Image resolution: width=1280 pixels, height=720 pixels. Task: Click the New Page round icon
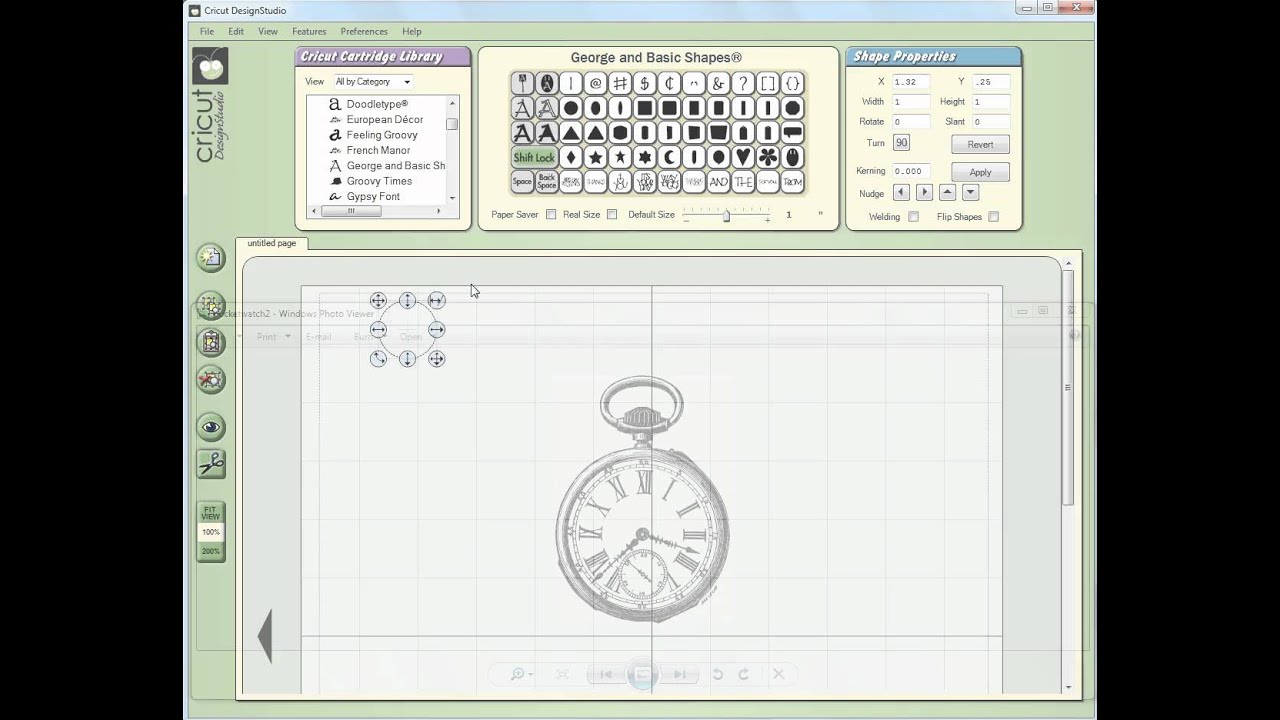(210, 257)
